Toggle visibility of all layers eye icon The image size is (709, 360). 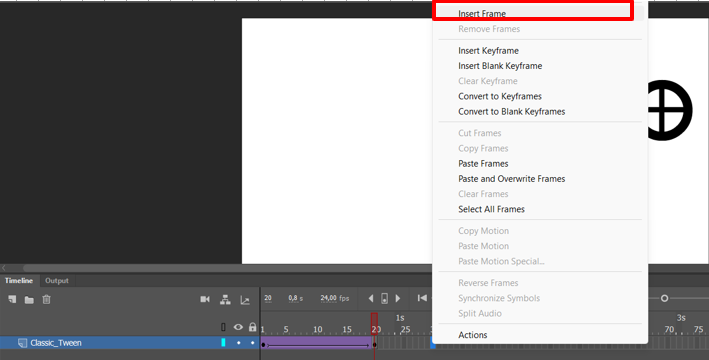pos(238,327)
